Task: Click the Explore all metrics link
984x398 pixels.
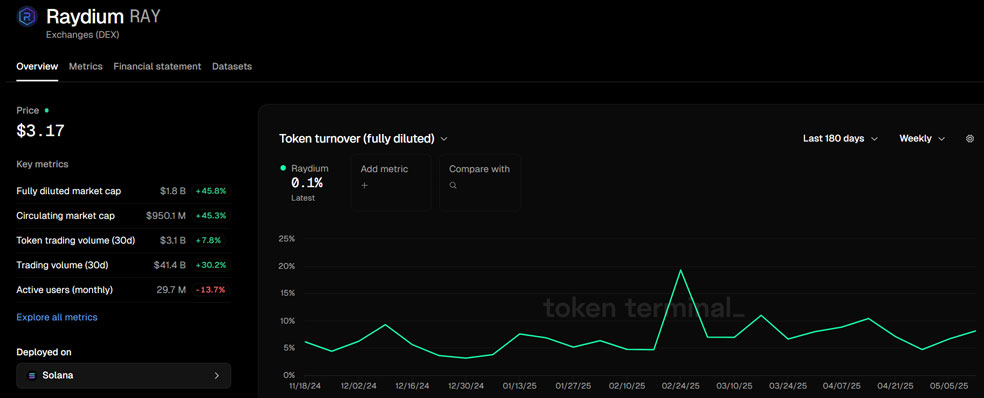Action: tap(56, 317)
